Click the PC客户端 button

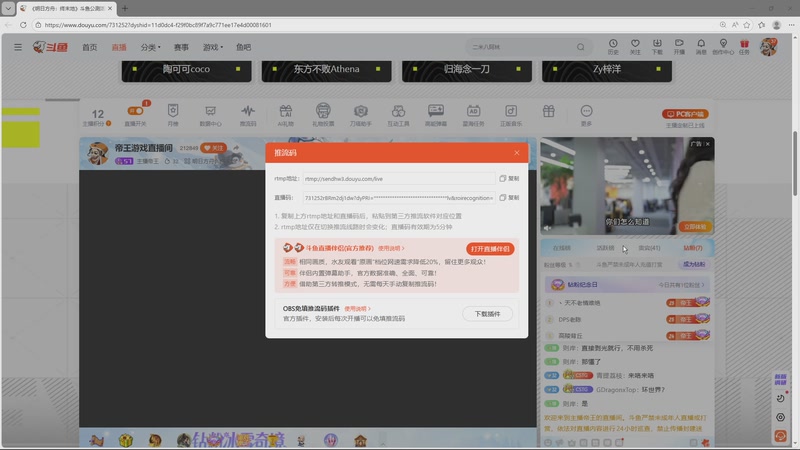[x=685, y=114]
